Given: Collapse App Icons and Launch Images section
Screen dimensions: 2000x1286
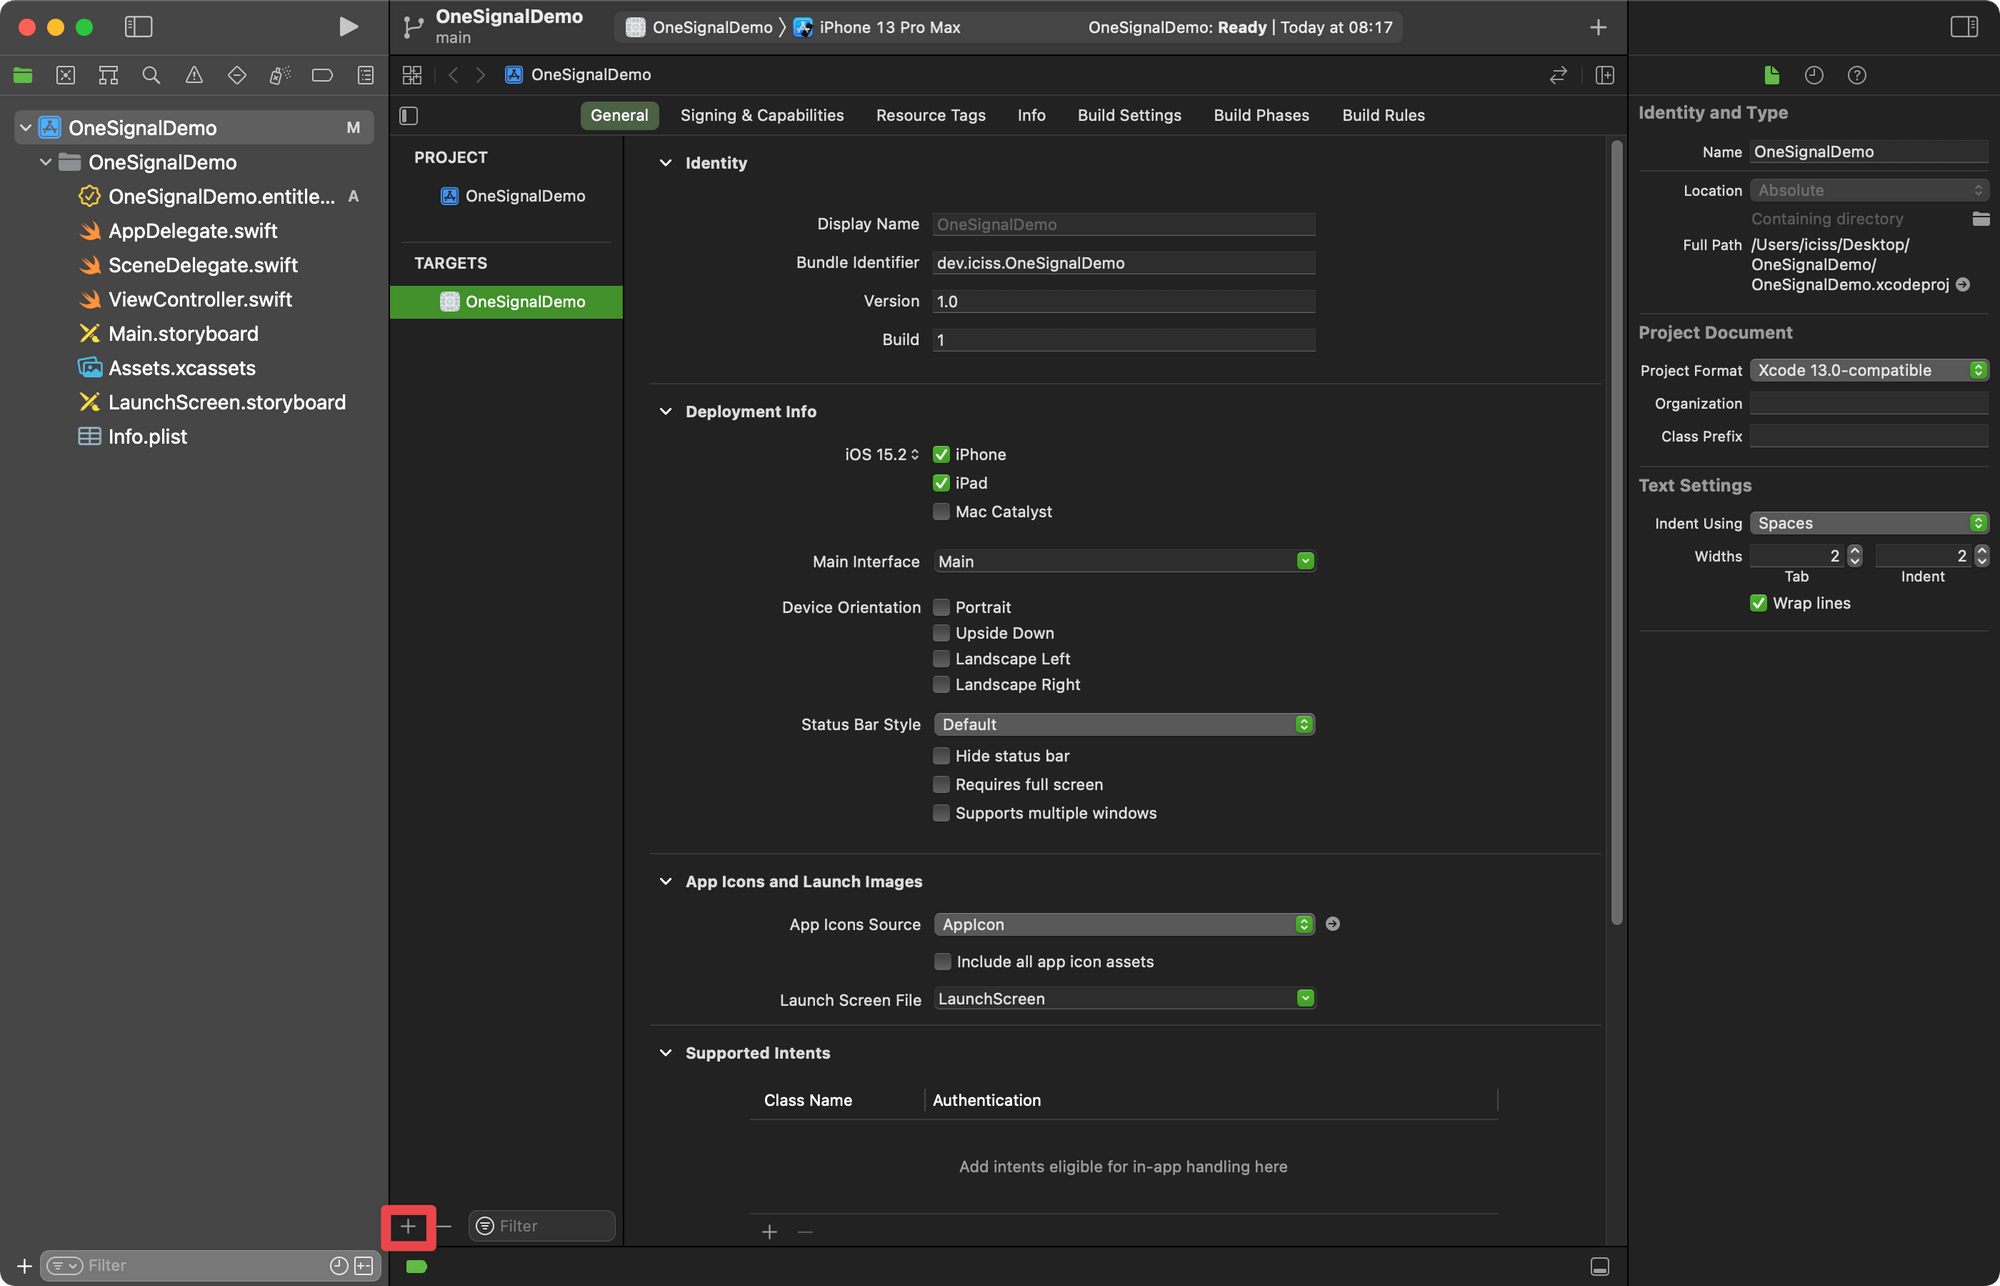Looking at the screenshot, I should coord(666,882).
